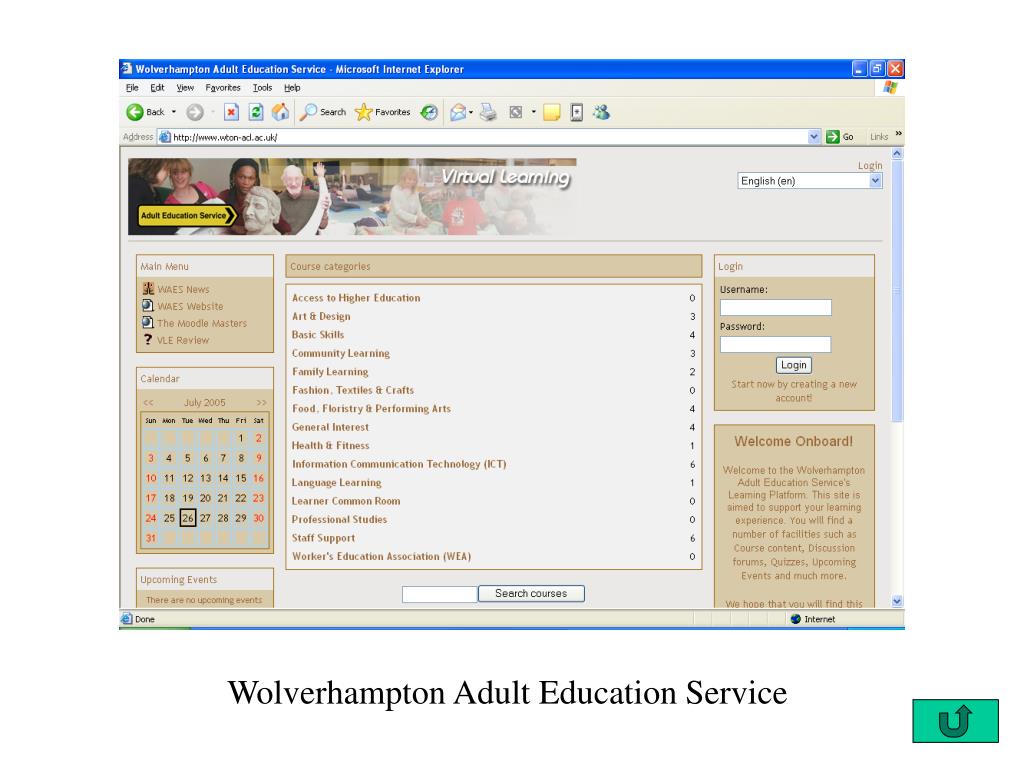Viewport: 1024px width, 768px height.
Task: Open the Help menu
Action: 292,88
